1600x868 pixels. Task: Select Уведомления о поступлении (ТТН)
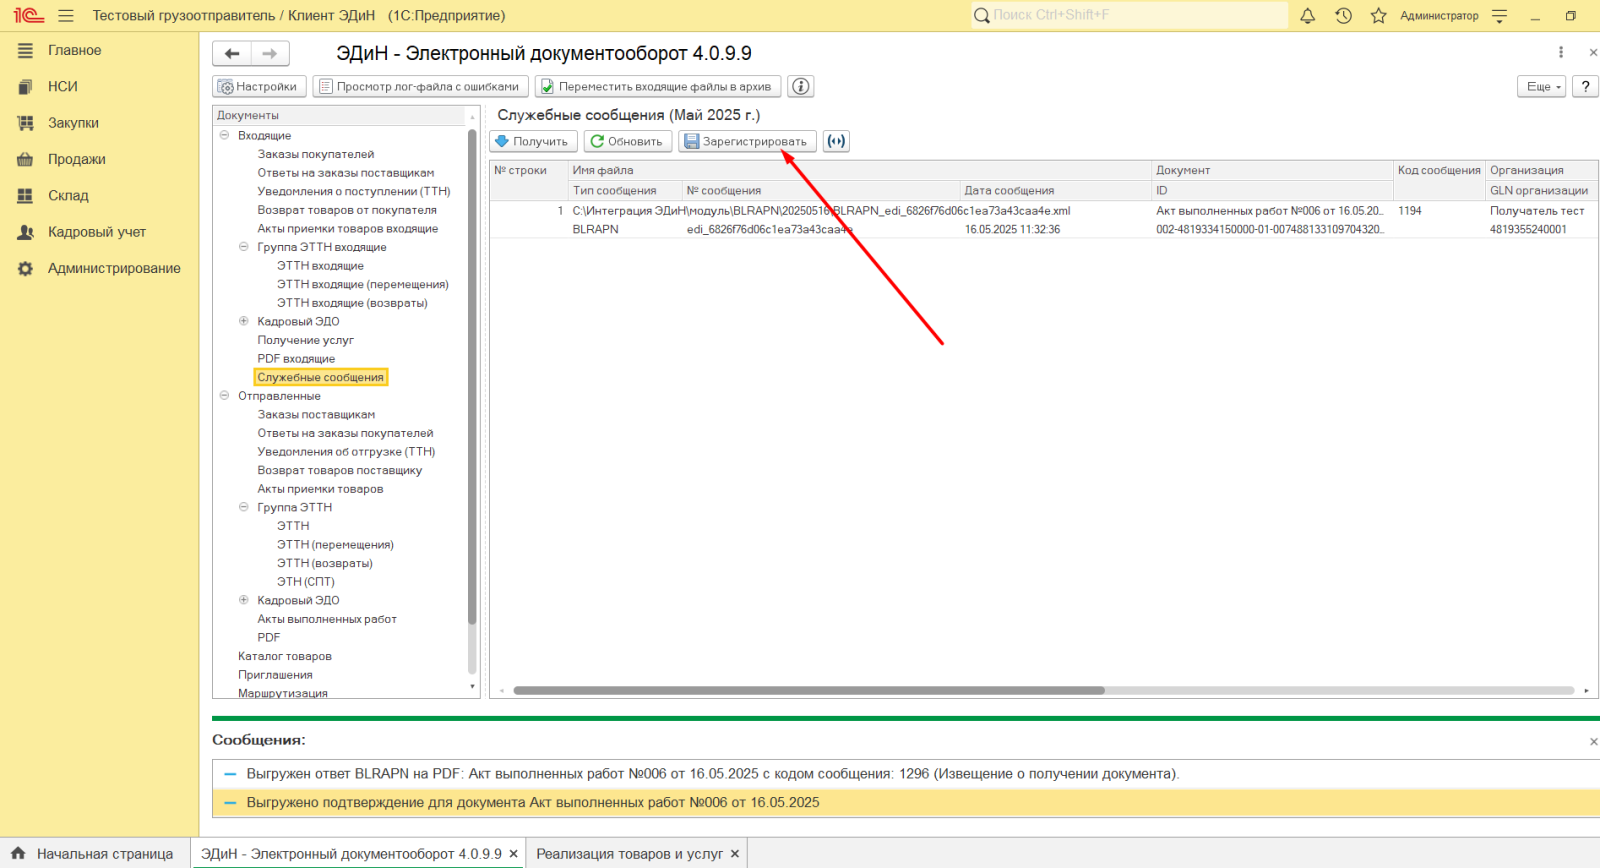pyautogui.click(x=354, y=191)
